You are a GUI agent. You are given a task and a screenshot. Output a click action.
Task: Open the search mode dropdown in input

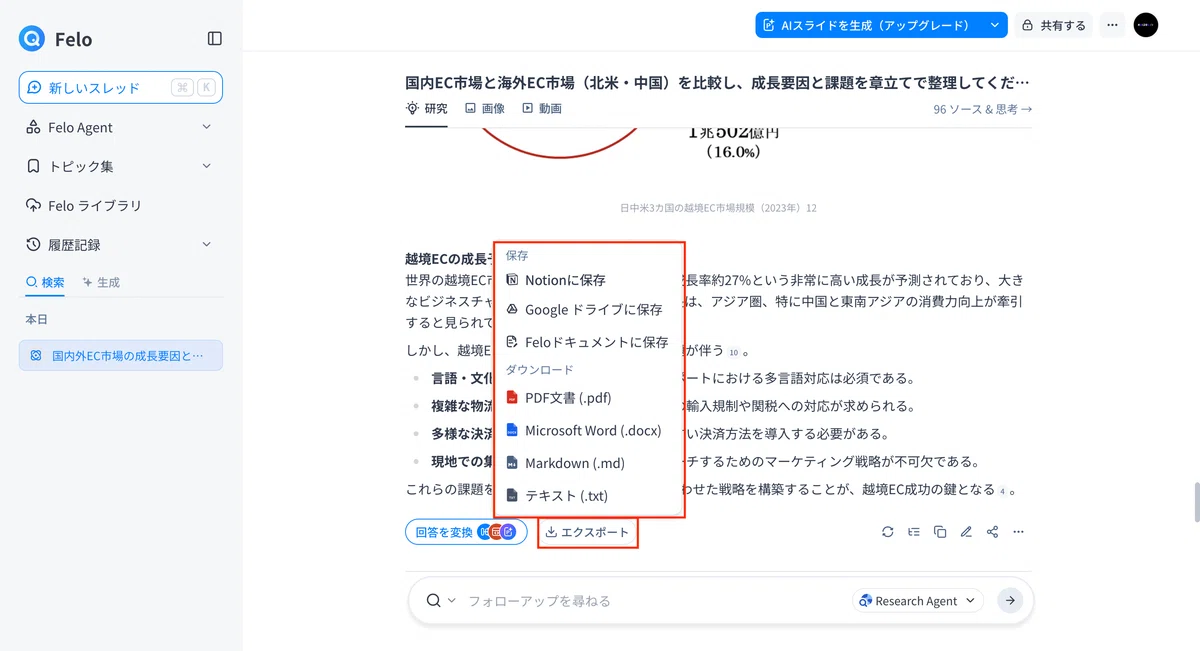[x=441, y=601]
